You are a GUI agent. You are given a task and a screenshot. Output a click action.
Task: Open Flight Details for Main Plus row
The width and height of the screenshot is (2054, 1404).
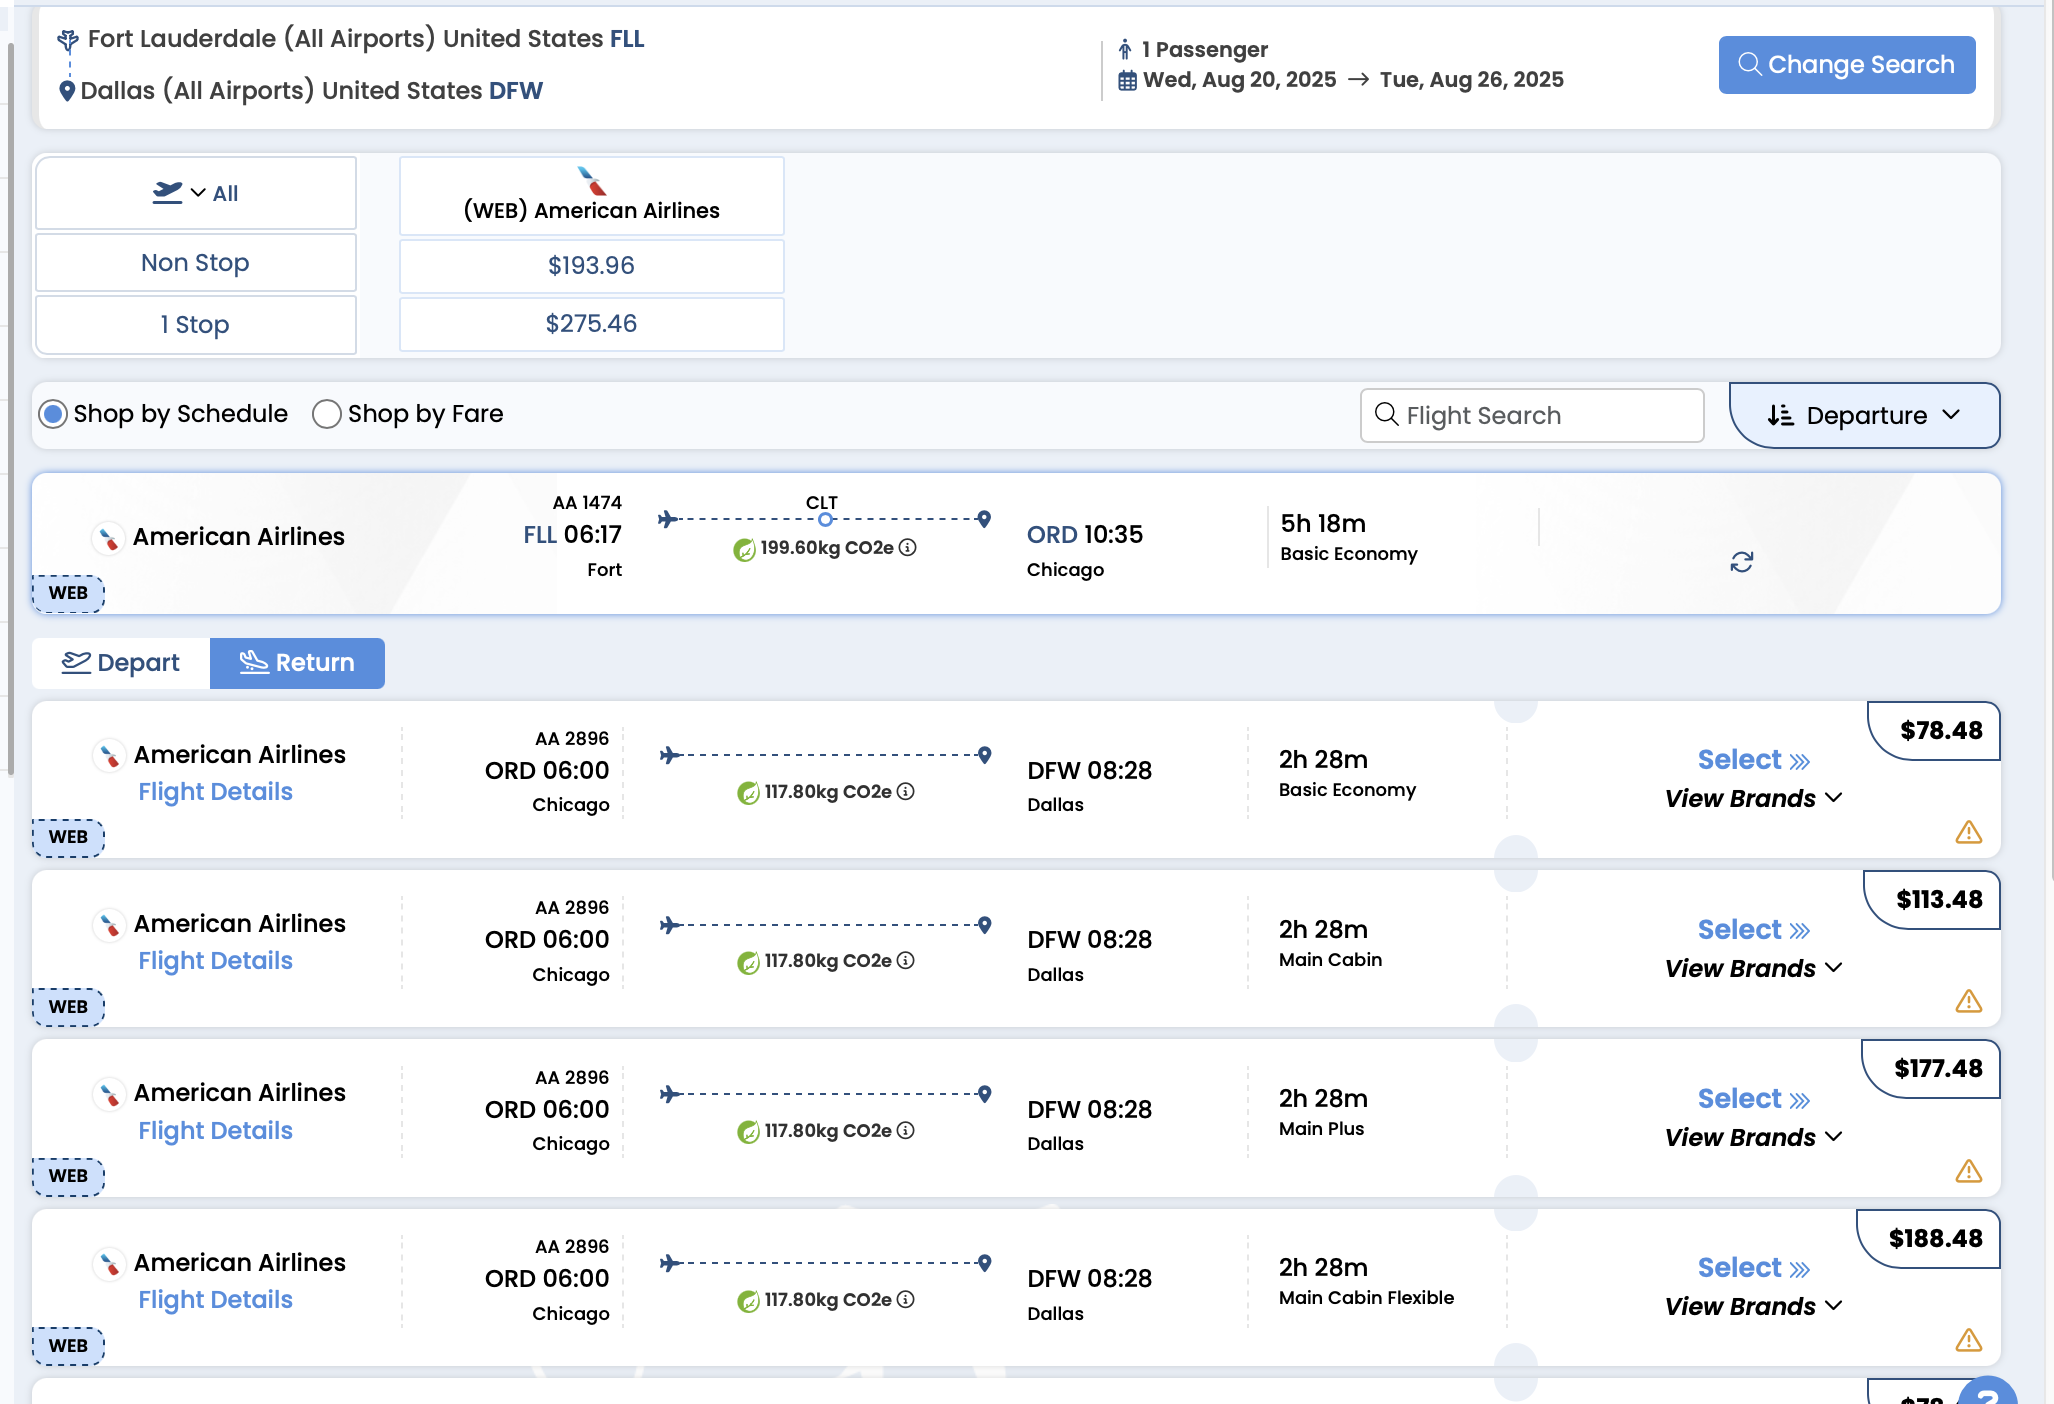coord(215,1131)
